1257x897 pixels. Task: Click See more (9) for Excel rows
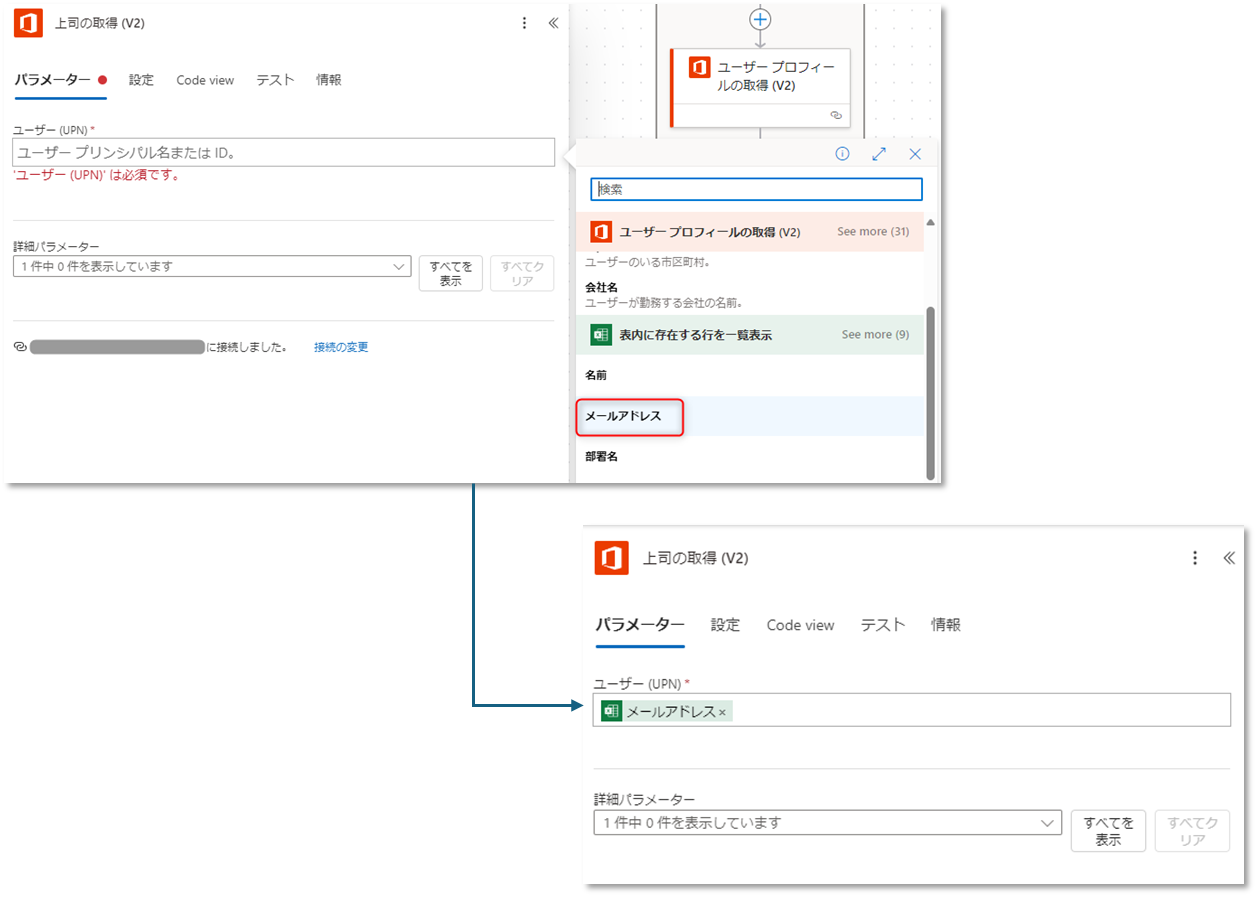coord(875,335)
